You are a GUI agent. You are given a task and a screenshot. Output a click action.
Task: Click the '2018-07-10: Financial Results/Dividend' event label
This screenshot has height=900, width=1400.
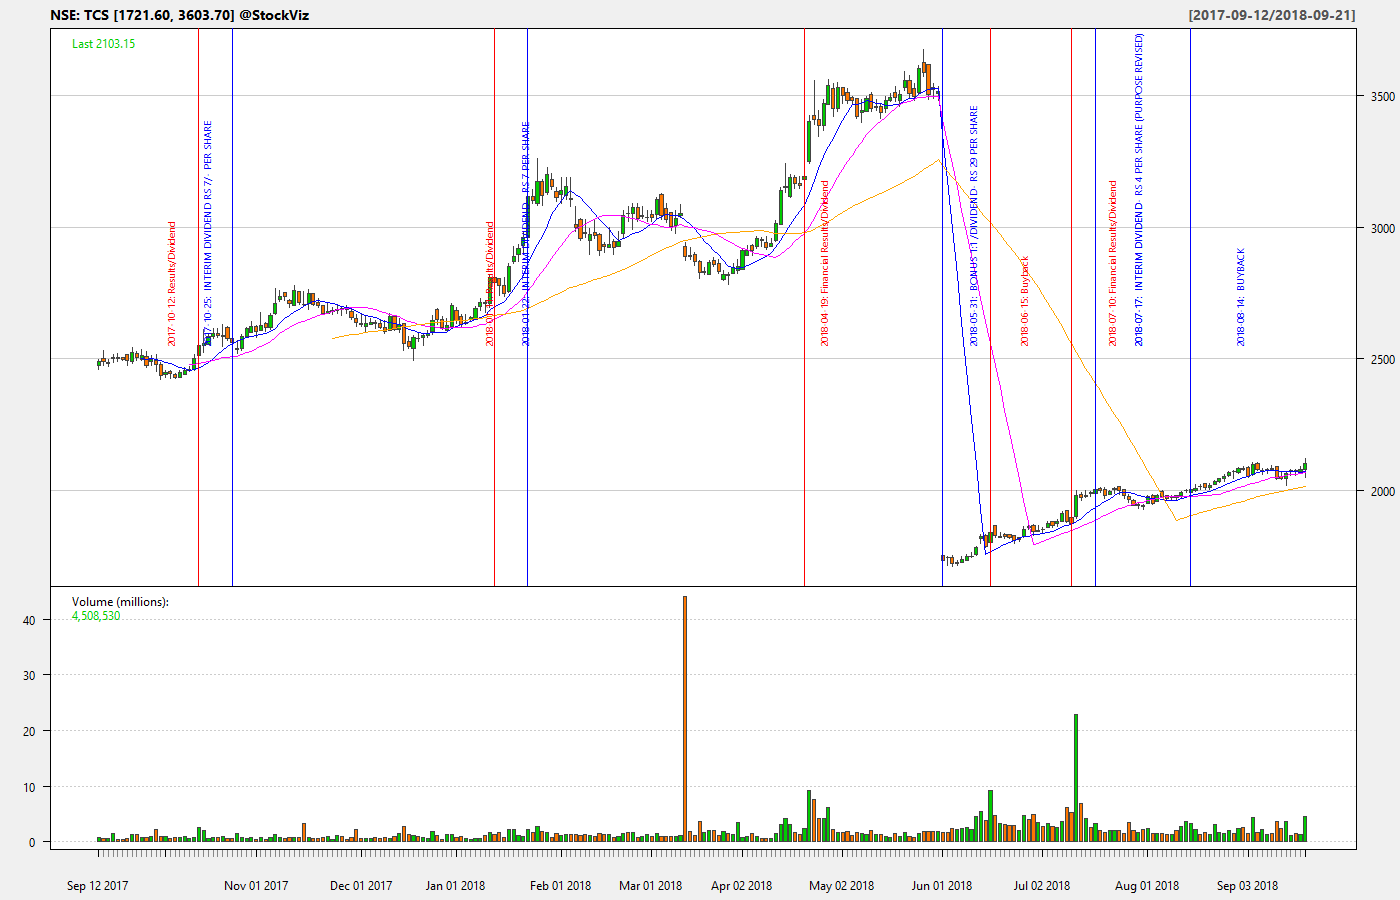[1112, 263]
